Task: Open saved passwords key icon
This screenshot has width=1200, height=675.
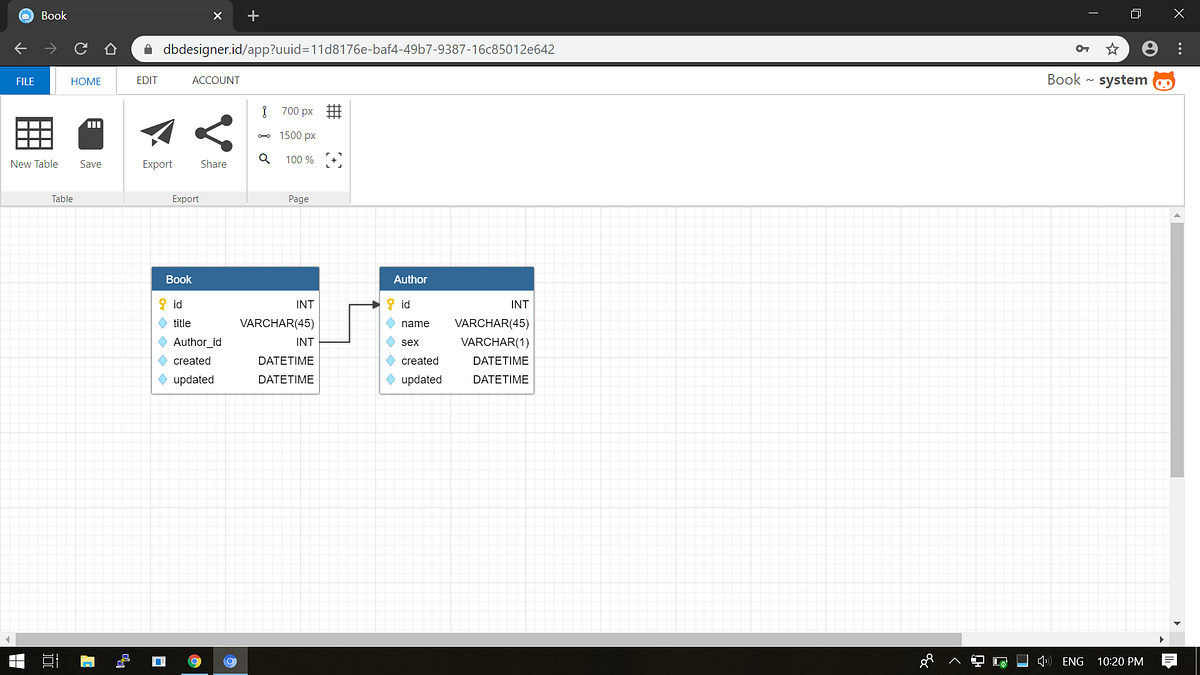Action: (x=1082, y=48)
